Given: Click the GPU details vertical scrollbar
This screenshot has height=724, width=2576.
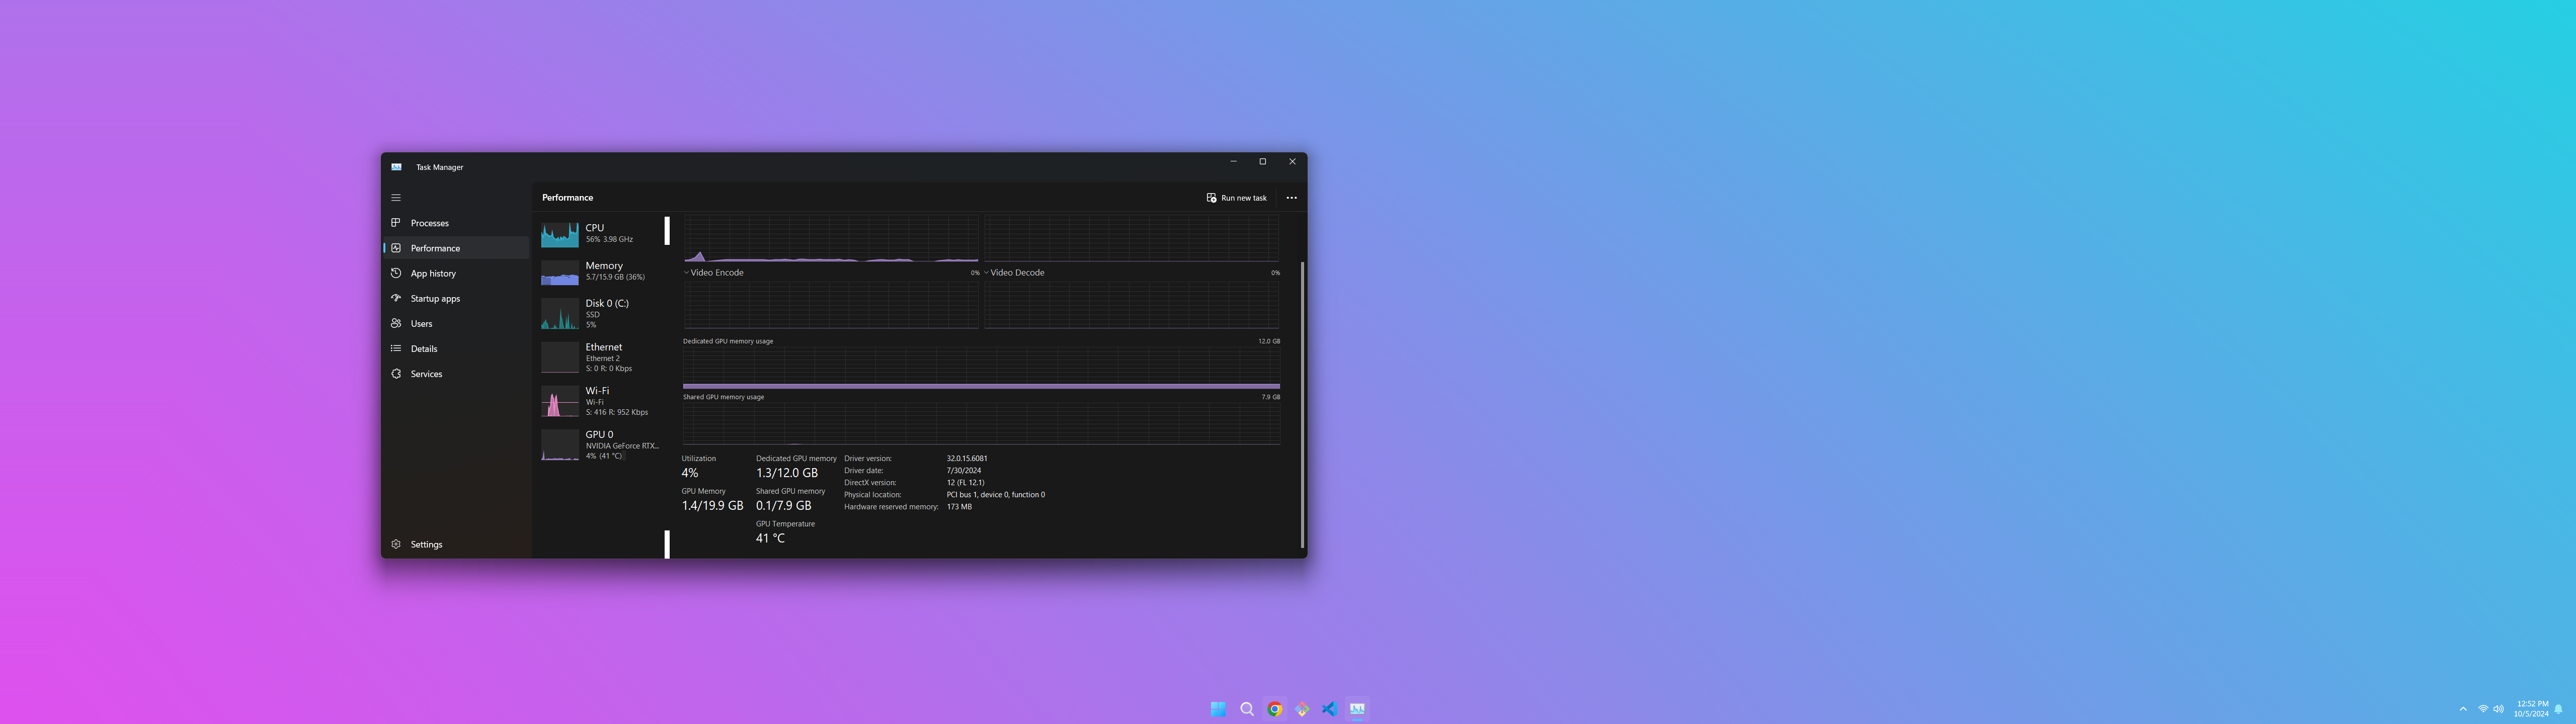Looking at the screenshot, I should [1302, 404].
